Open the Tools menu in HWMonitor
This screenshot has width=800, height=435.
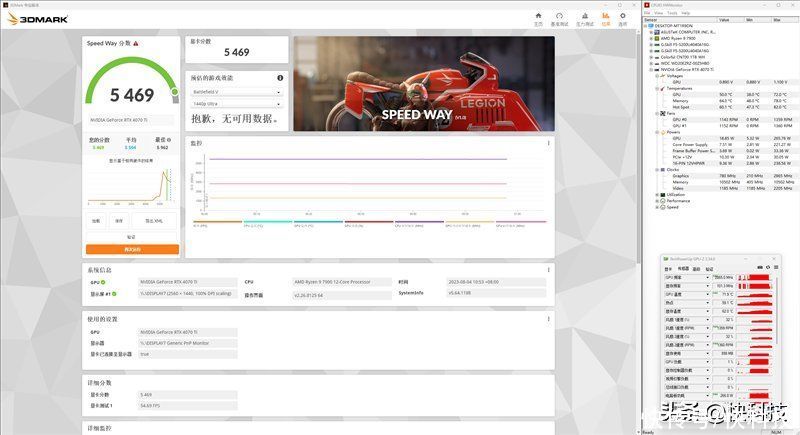click(x=672, y=13)
